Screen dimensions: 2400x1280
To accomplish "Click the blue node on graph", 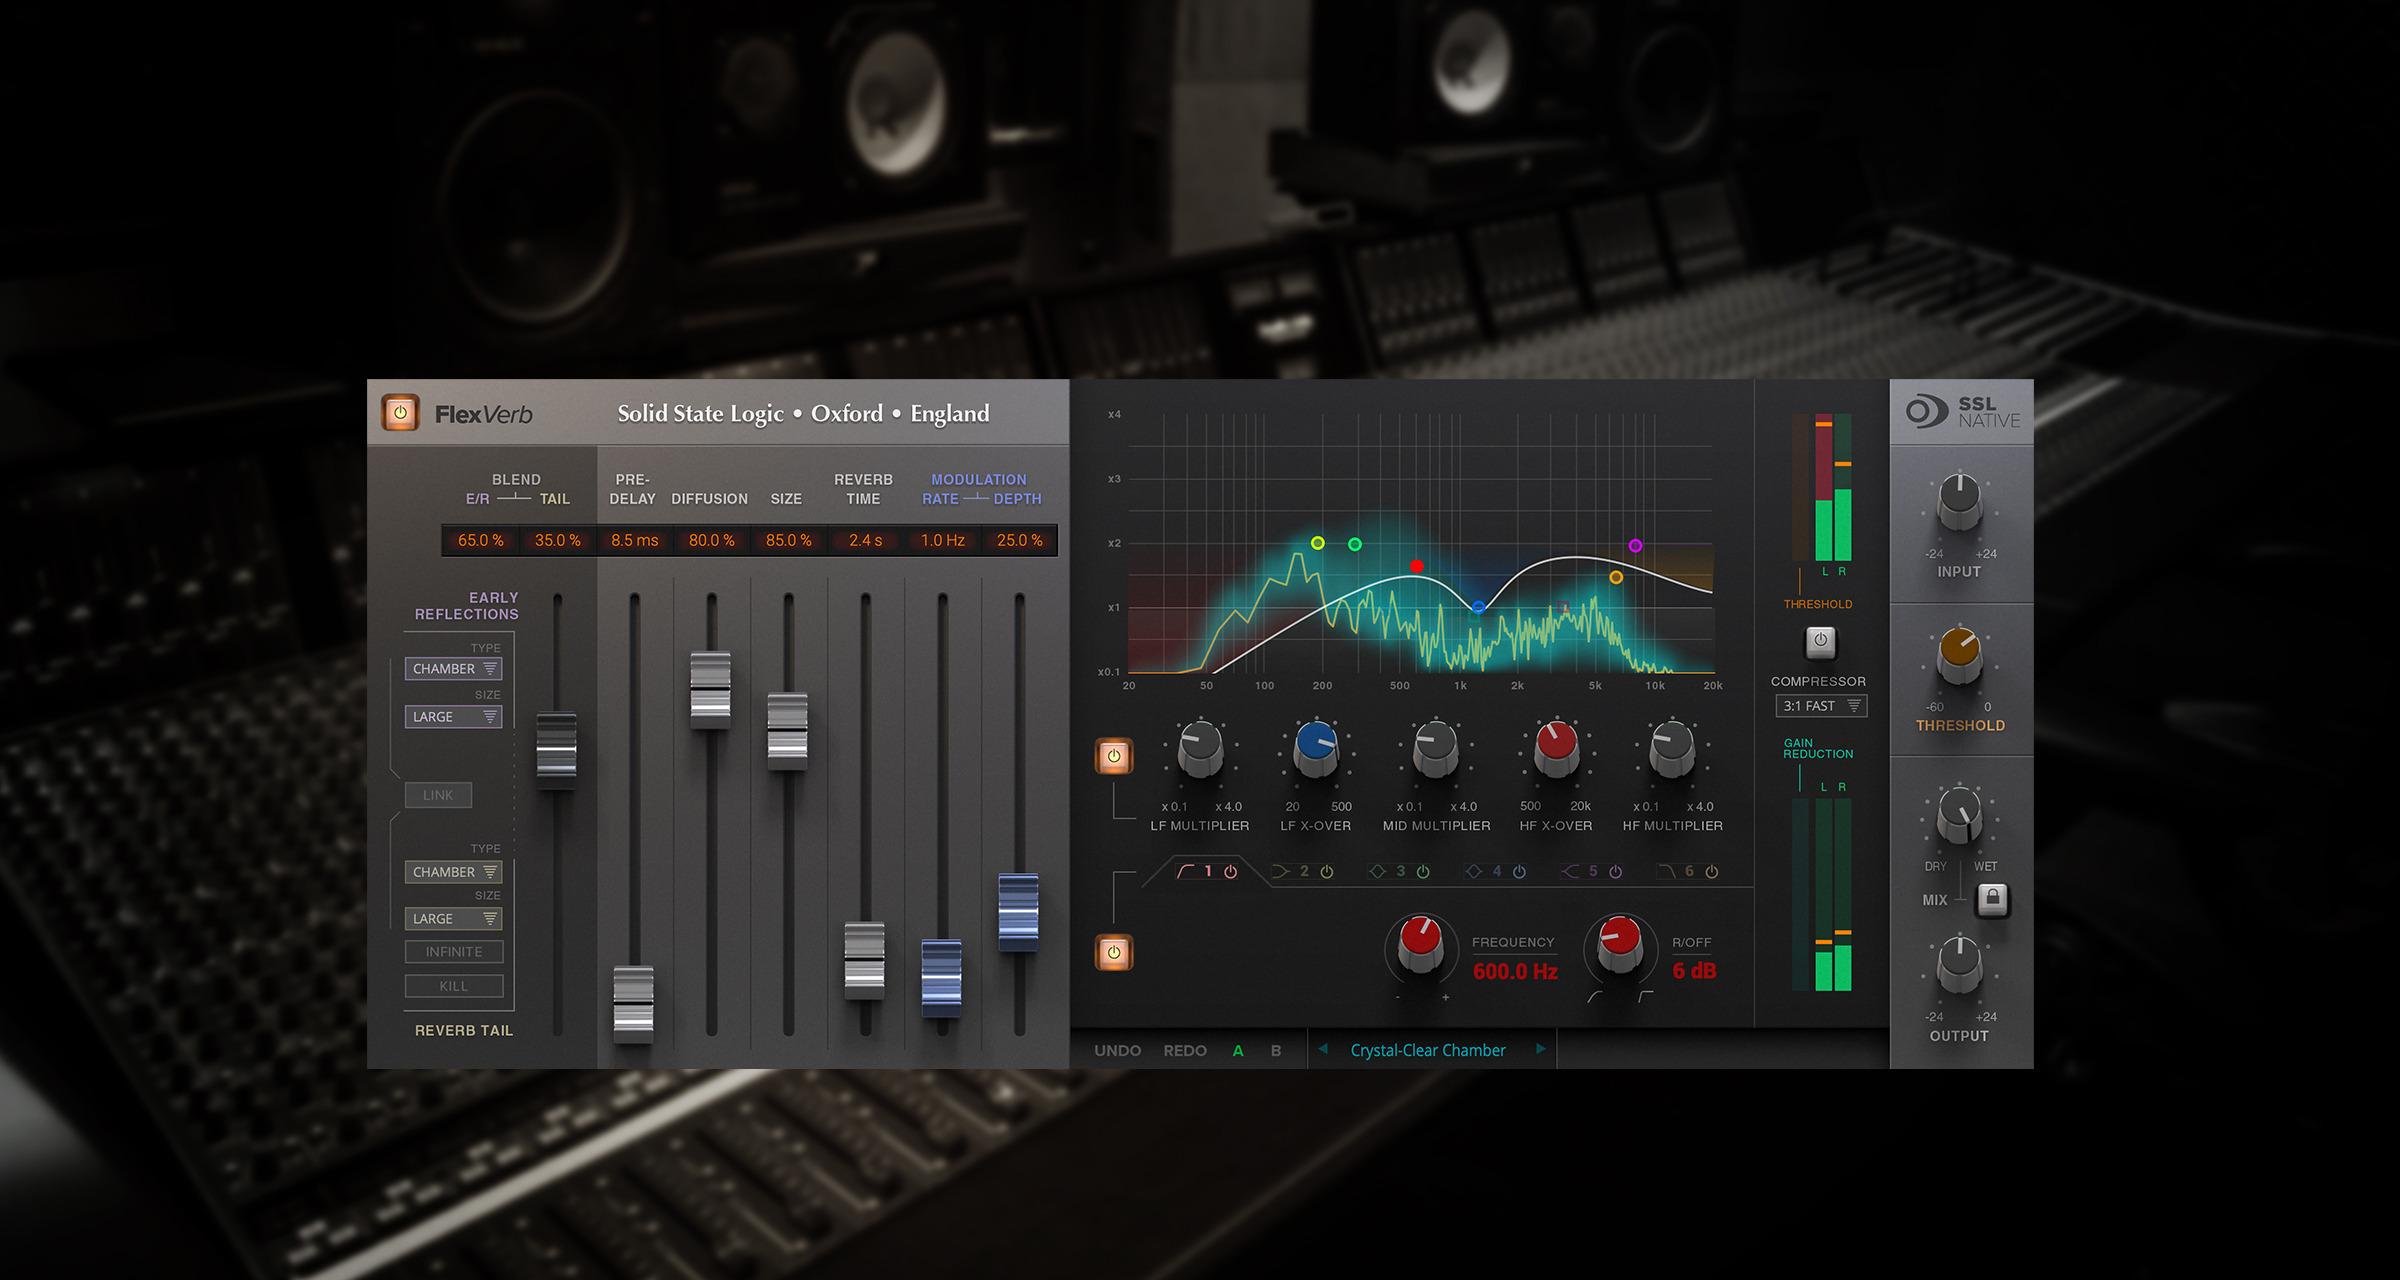I will click(1479, 606).
